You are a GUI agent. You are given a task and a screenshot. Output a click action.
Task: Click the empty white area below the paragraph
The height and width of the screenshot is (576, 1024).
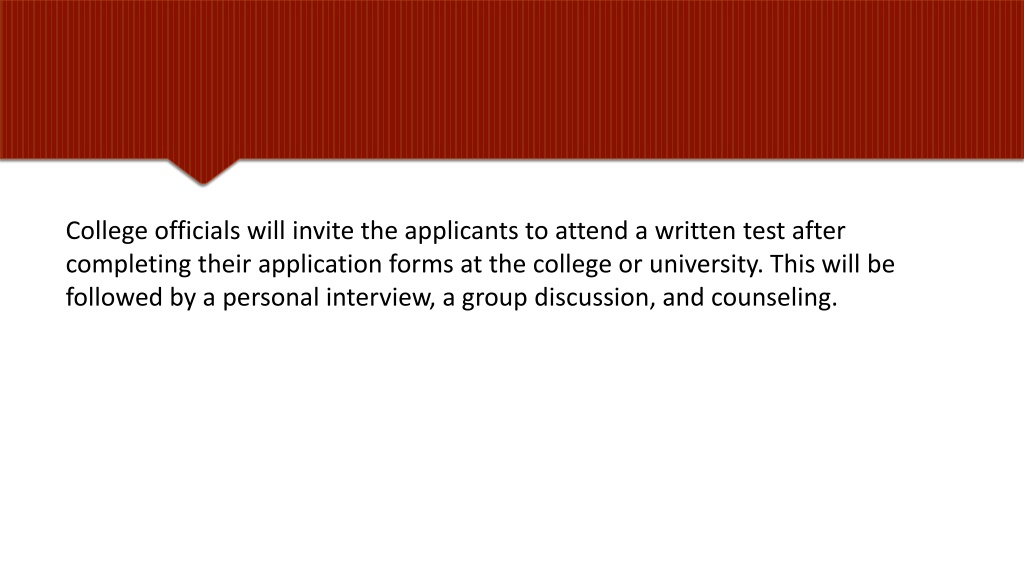pos(512,444)
